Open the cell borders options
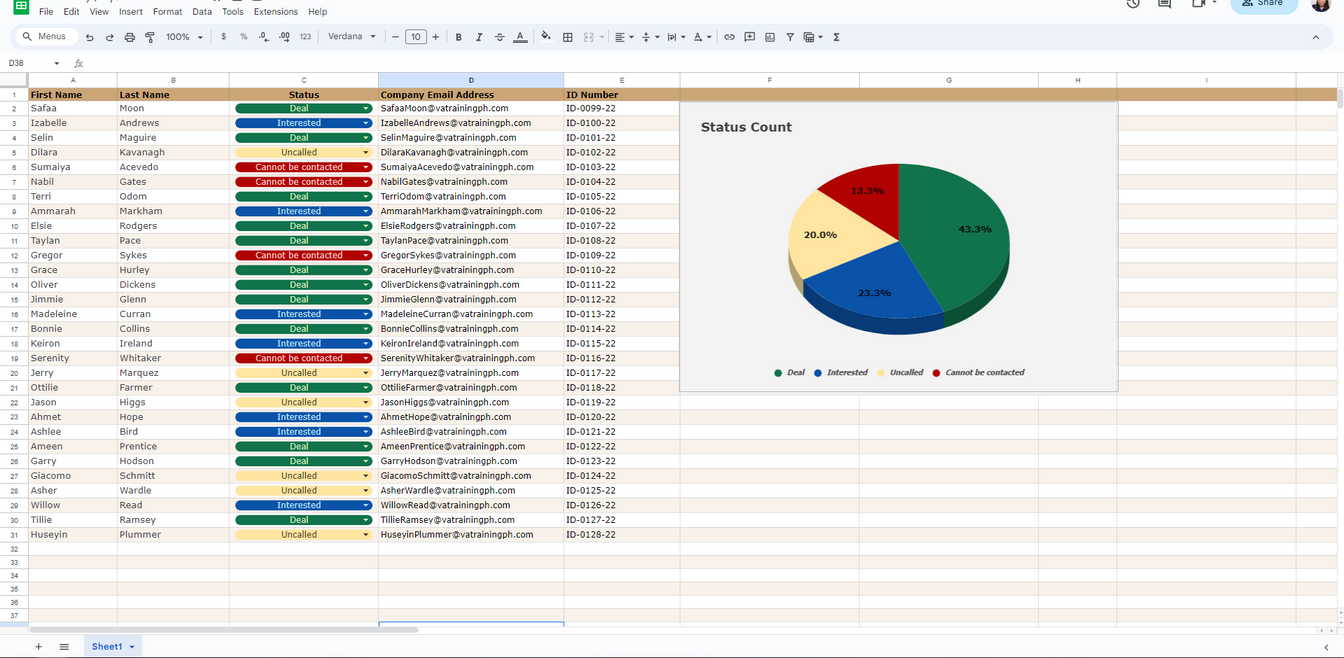This screenshot has height=658, width=1344. click(x=568, y=37)
